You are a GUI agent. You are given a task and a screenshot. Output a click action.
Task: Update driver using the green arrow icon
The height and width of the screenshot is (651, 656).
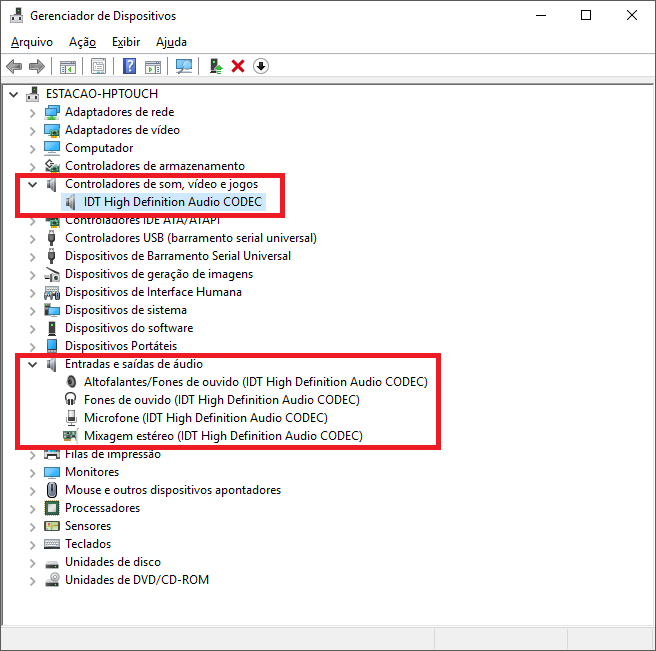215,66
